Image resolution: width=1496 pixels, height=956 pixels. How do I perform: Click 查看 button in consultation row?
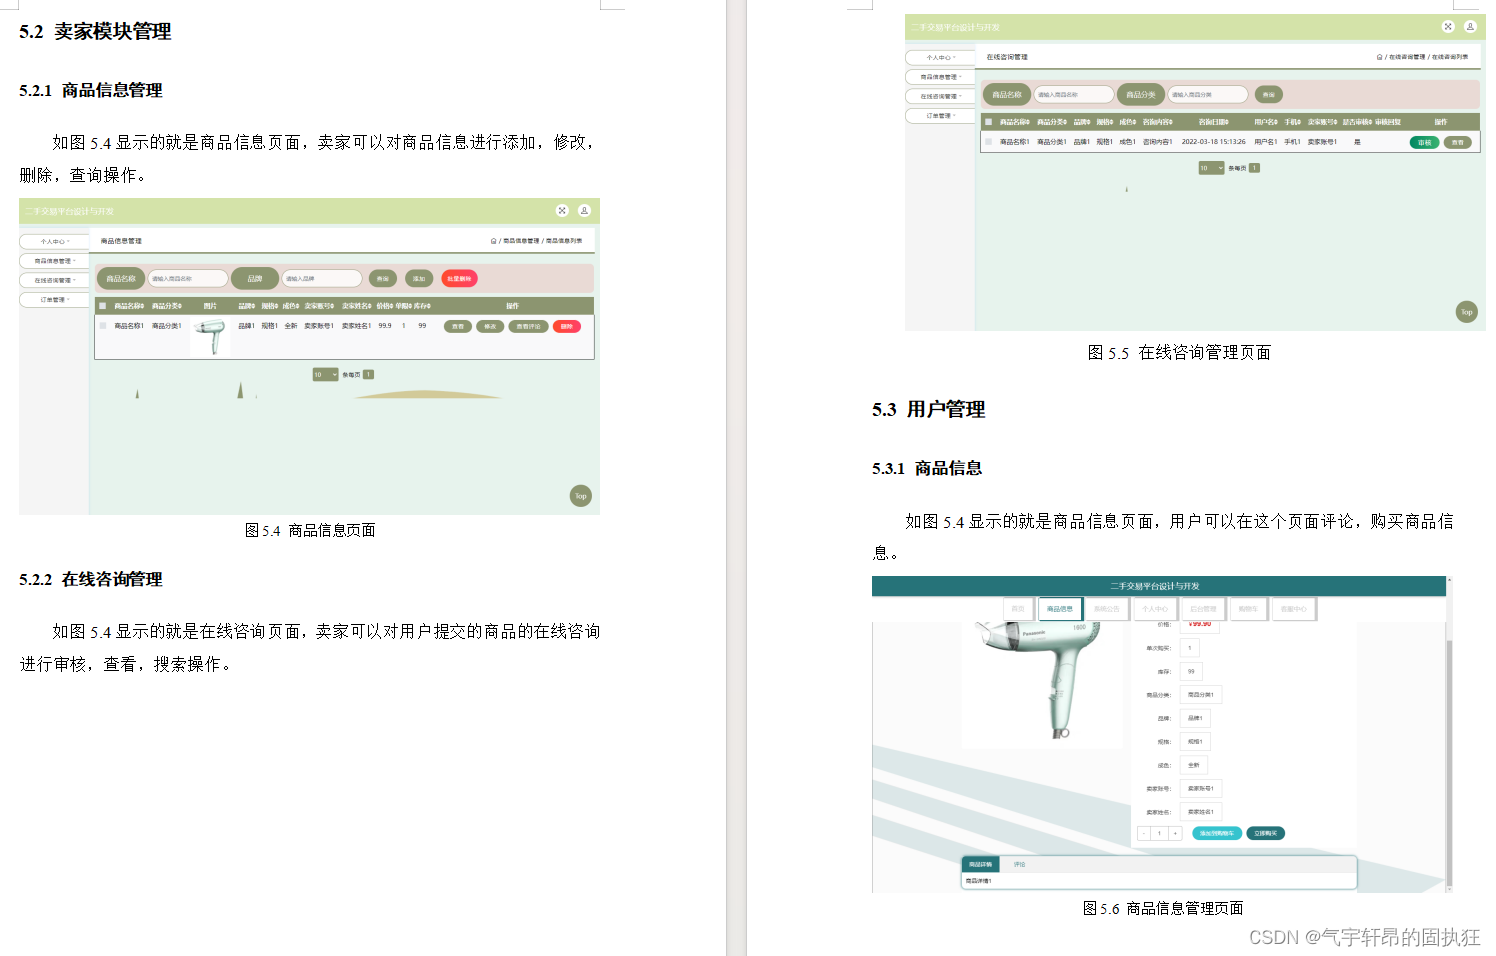pyautogui.click(x=1458, y=142)
